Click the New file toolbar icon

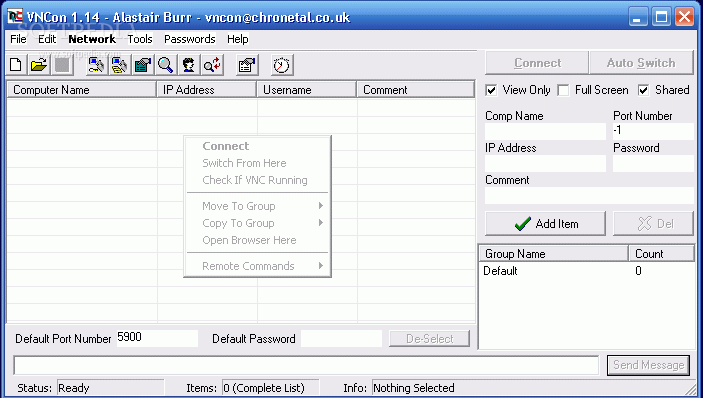(x=16, y=65)
